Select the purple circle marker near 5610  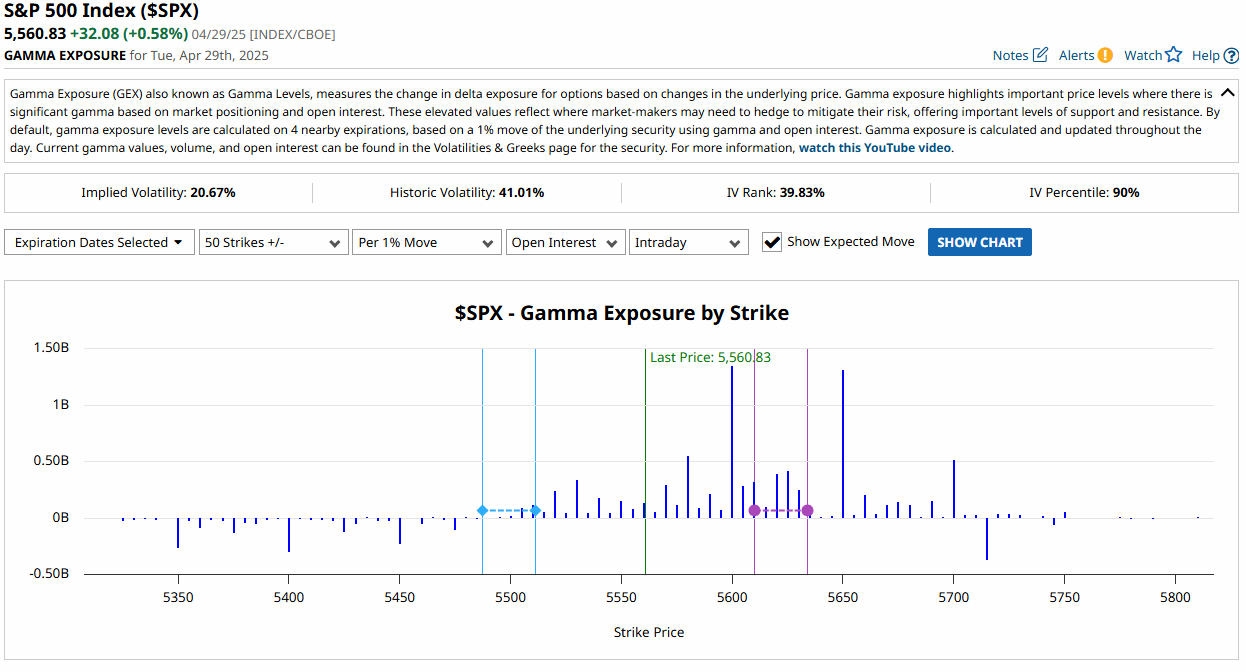(754, 511)
